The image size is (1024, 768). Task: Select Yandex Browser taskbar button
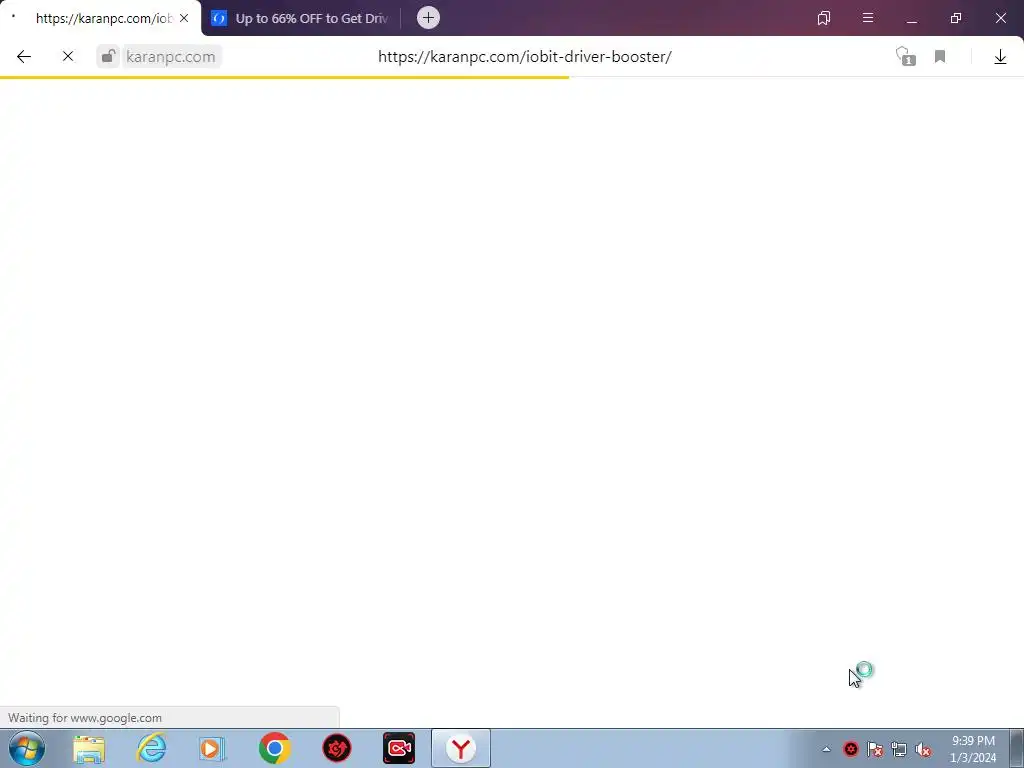click(x=461, y=748)
